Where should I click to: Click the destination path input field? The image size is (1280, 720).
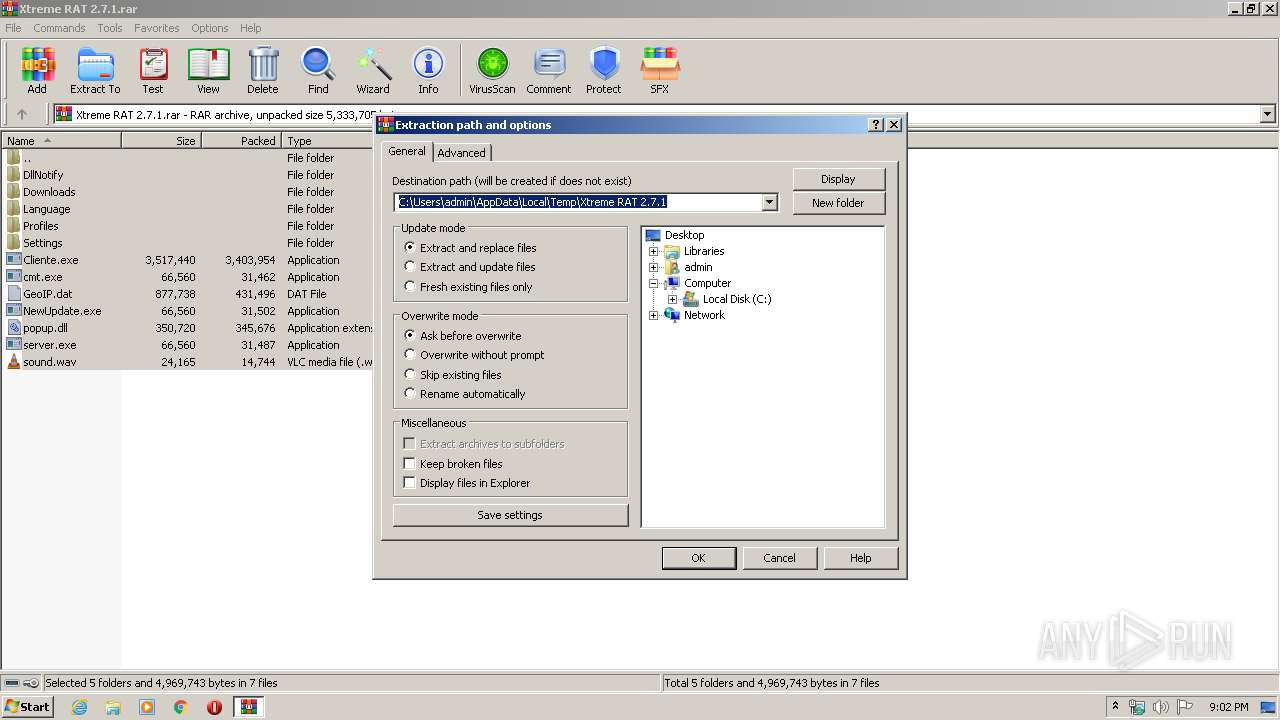[x=578, y=202]
